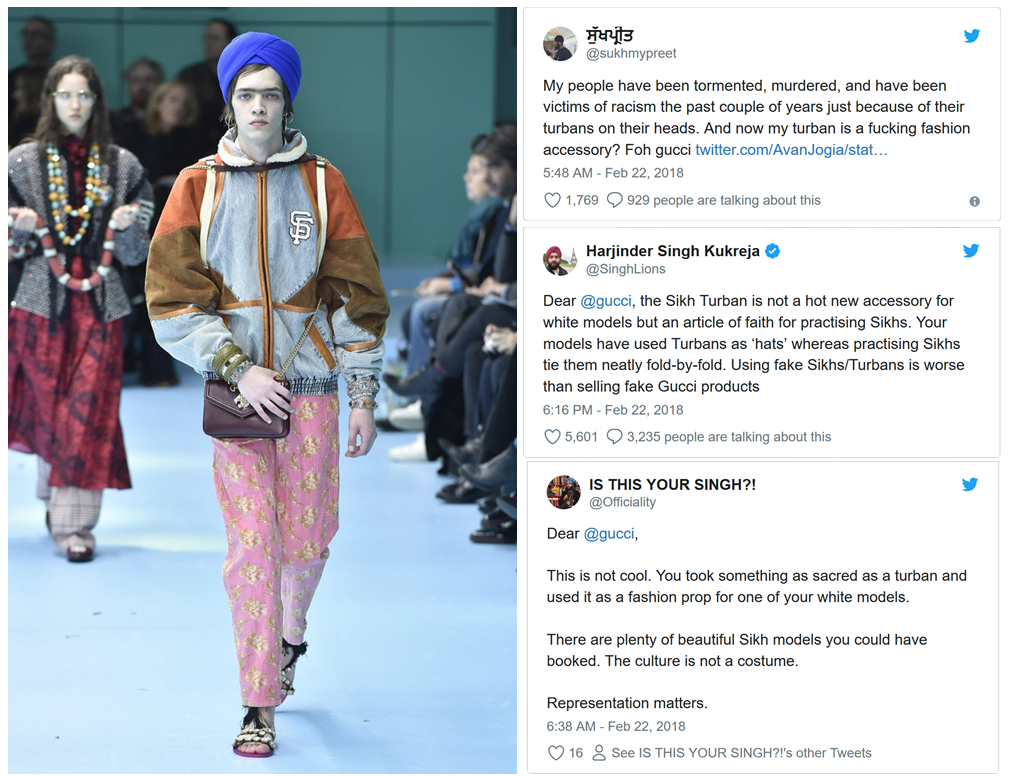
Task: Click the Twitter bird icon on the @Officiality tweet
Action: coord(969,484)
